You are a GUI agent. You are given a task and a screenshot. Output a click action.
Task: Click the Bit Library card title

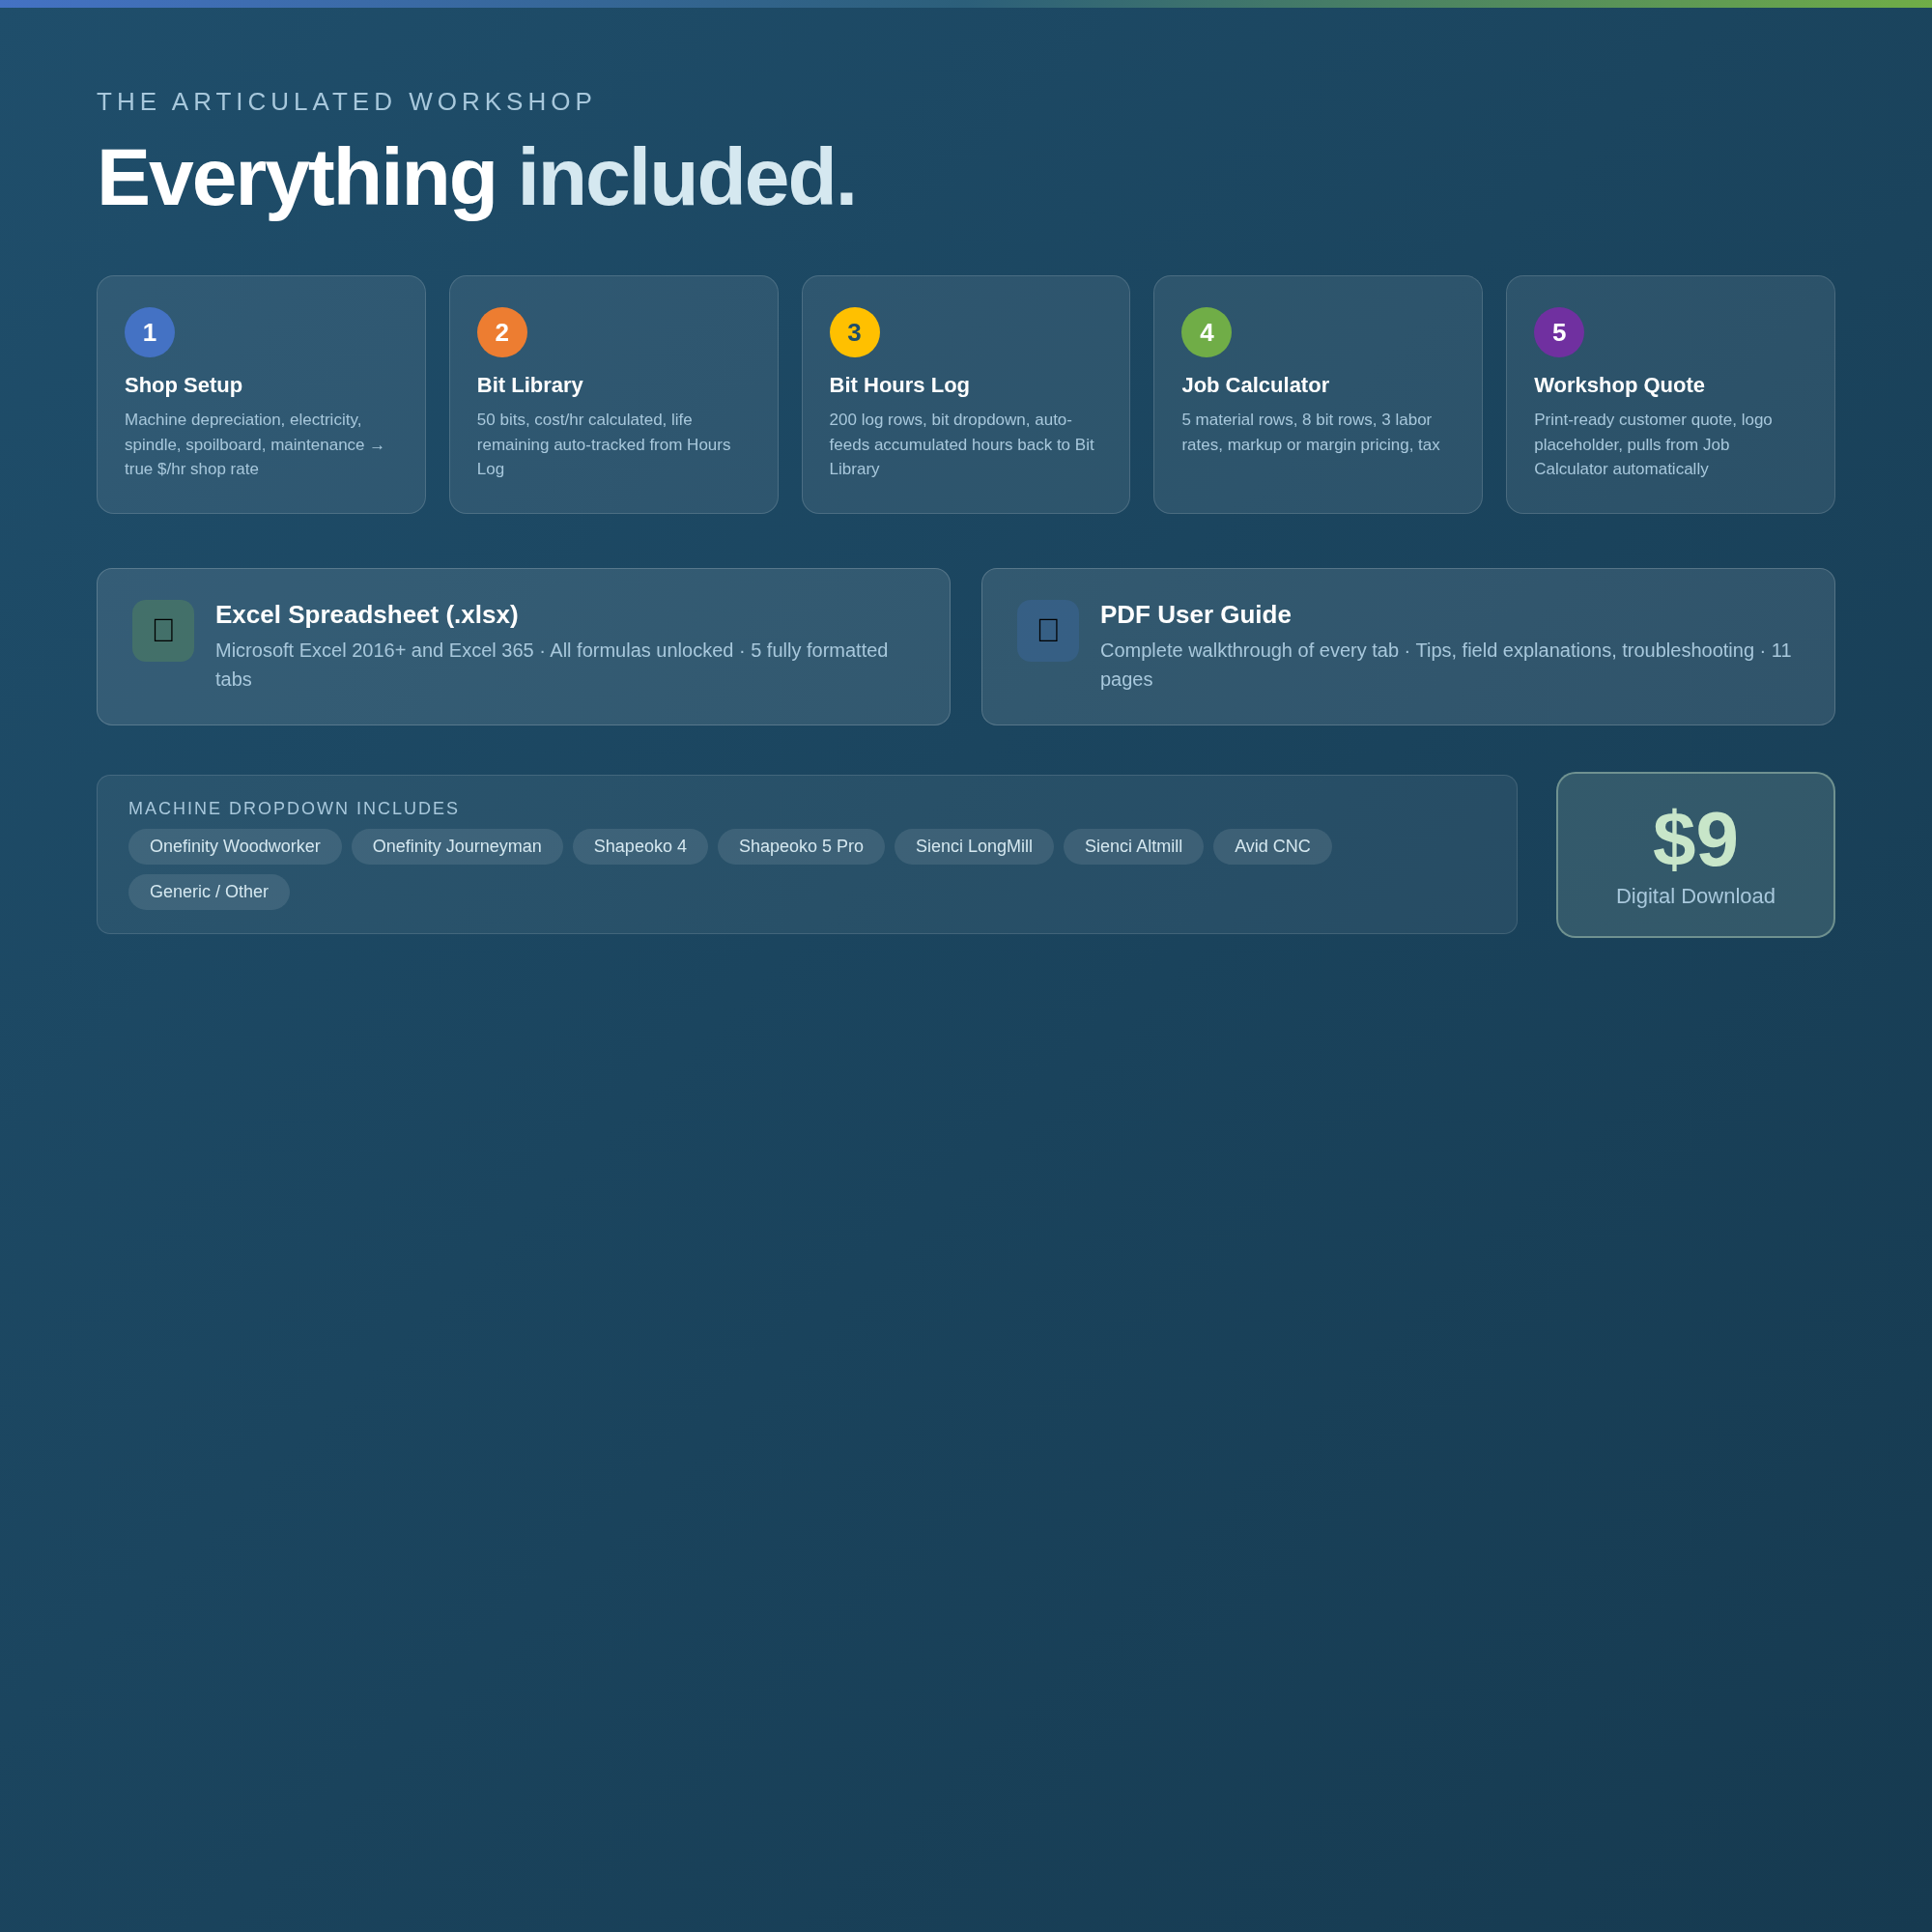(x=530, y=385)
